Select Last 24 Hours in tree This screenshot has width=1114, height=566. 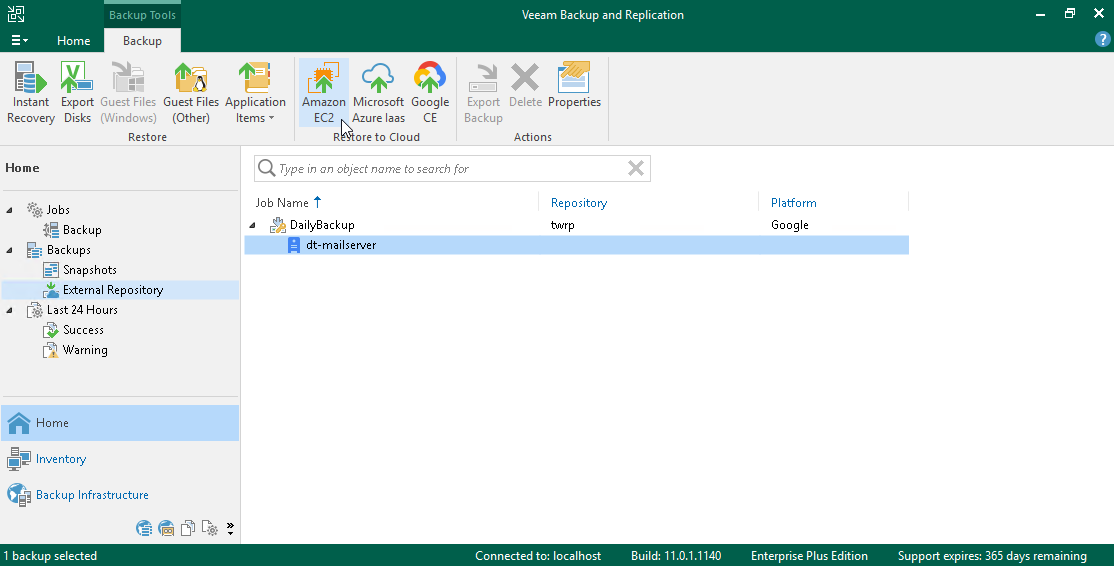(x=82, y=310)
